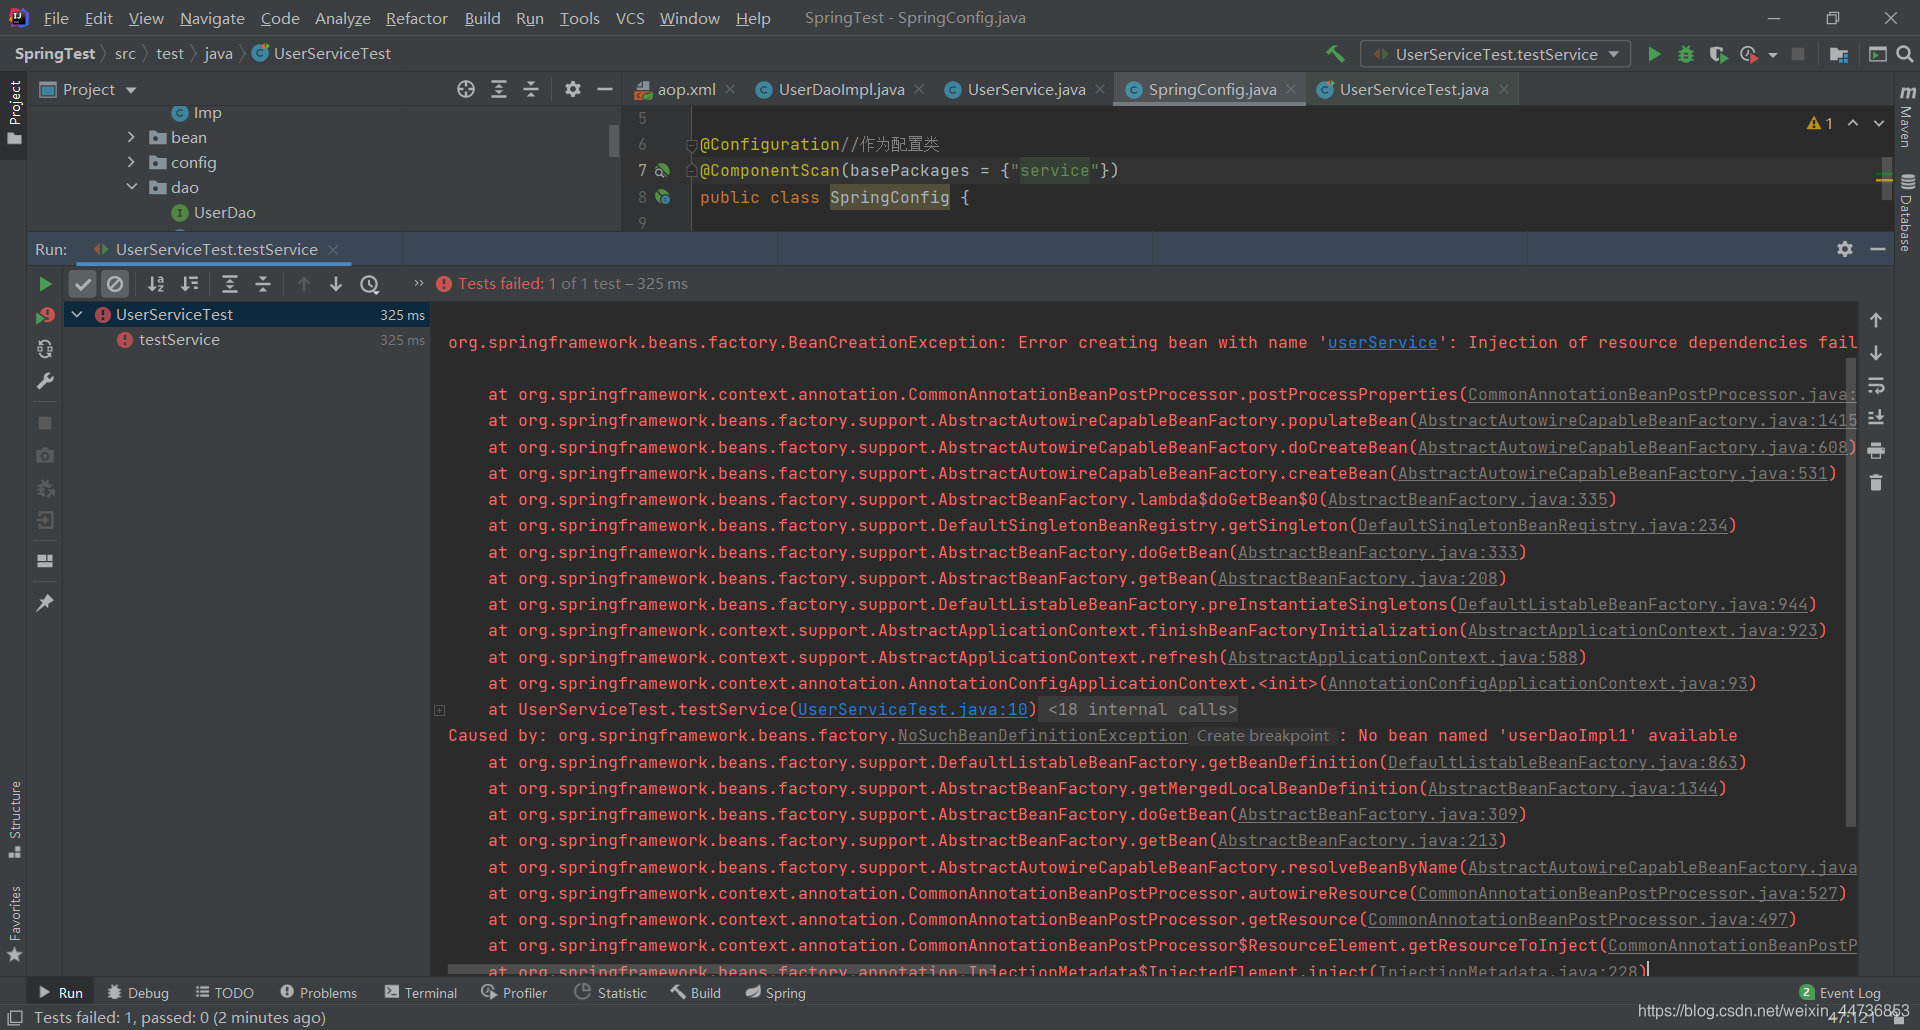This screenshot has height=1030, width=1920.
Task: Go to next failed test arrow
Action: point(336,284)
